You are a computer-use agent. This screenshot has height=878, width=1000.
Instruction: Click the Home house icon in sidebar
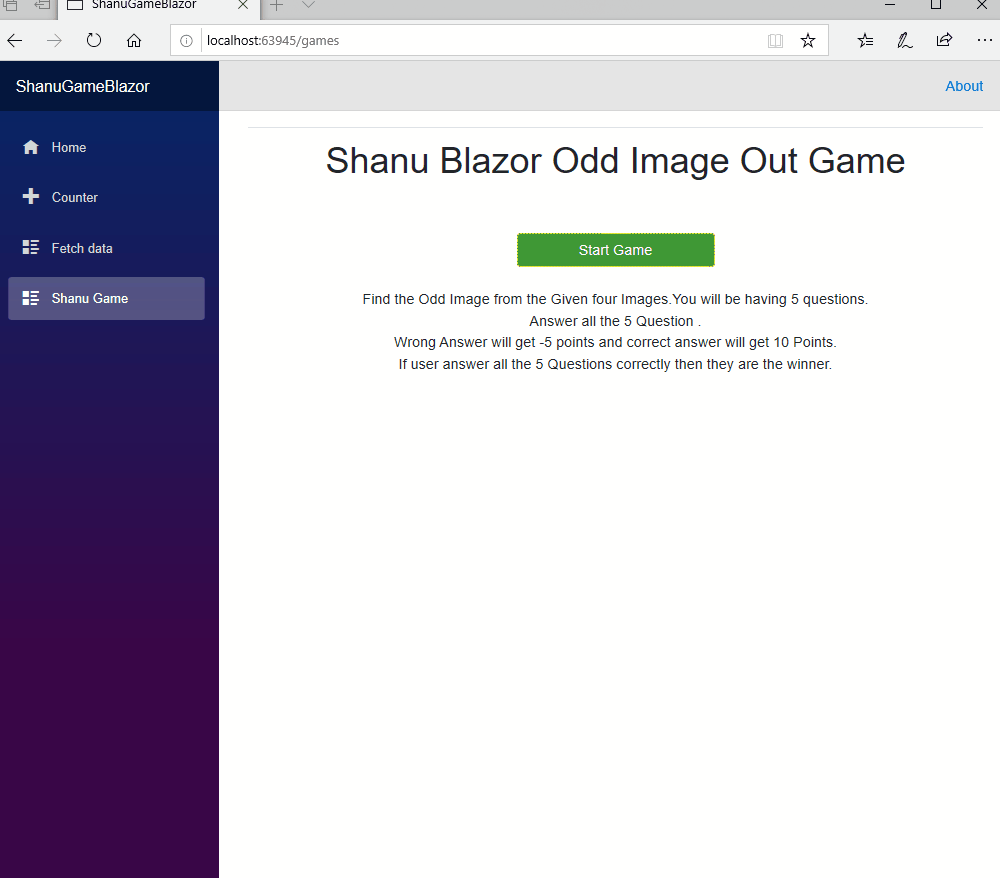(x=31, y=147)
